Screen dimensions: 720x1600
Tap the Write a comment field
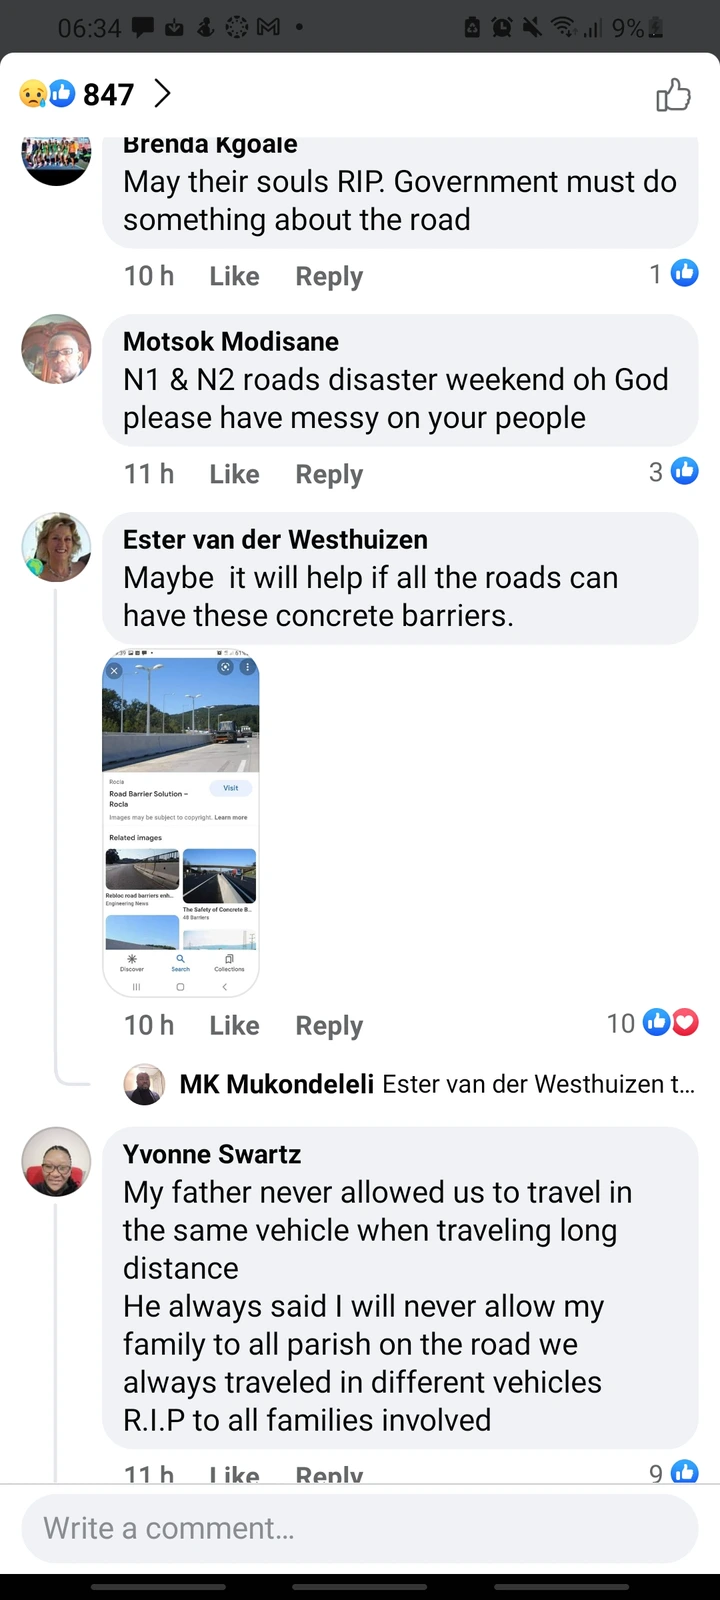click(360, 1528)
